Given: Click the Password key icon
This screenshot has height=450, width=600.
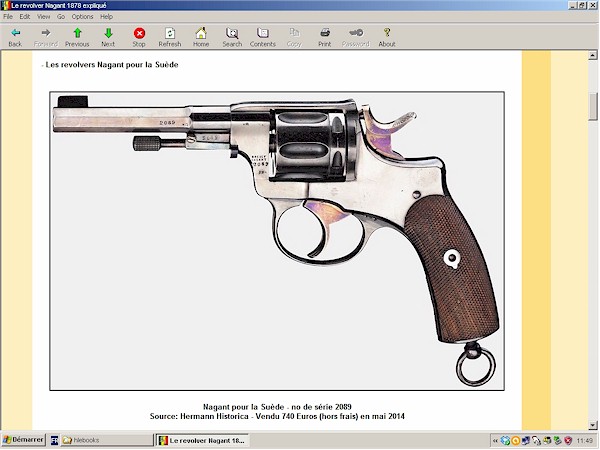Looking at the screenshot, I should [356, 38].
